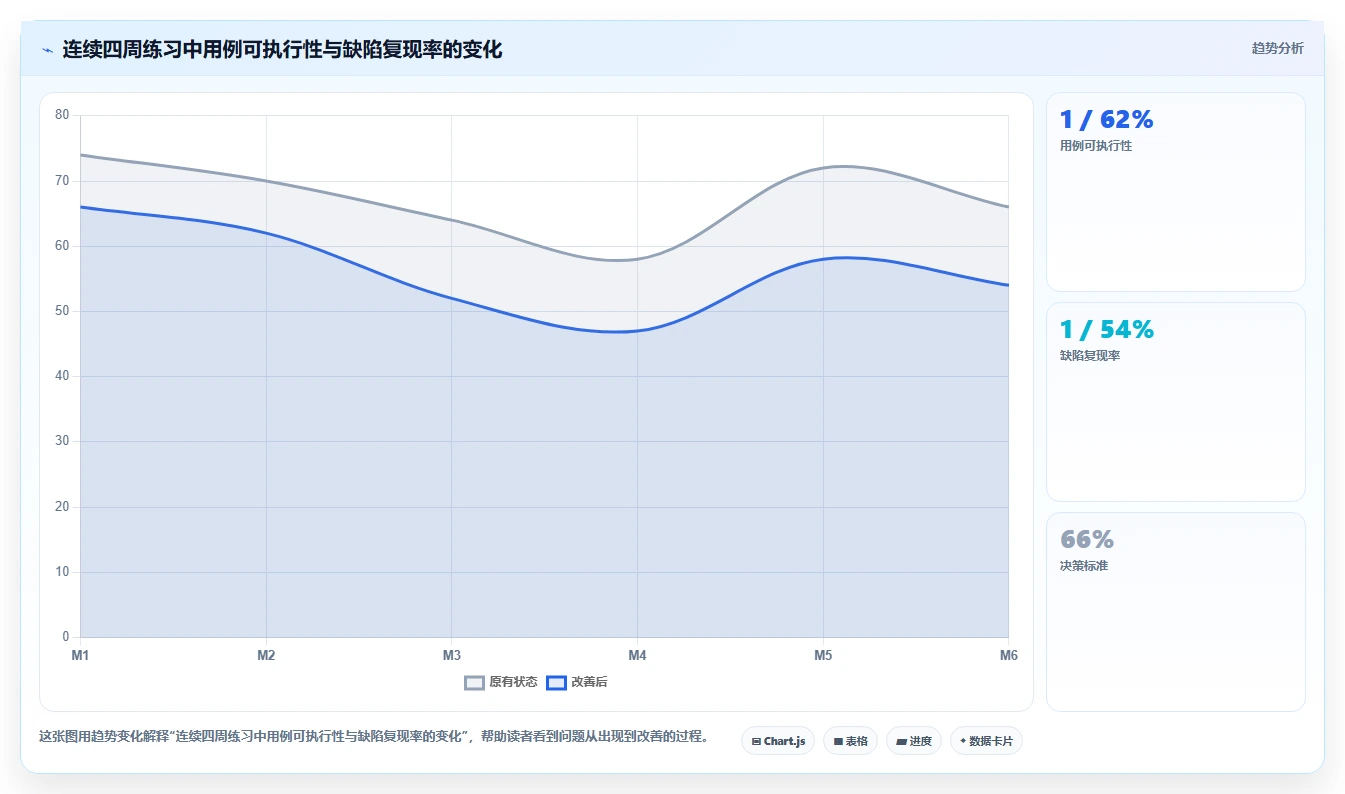Click the icon in the Chart.js tag
This screenshot has width=1345, height=794.
click(x=756, y=742)
